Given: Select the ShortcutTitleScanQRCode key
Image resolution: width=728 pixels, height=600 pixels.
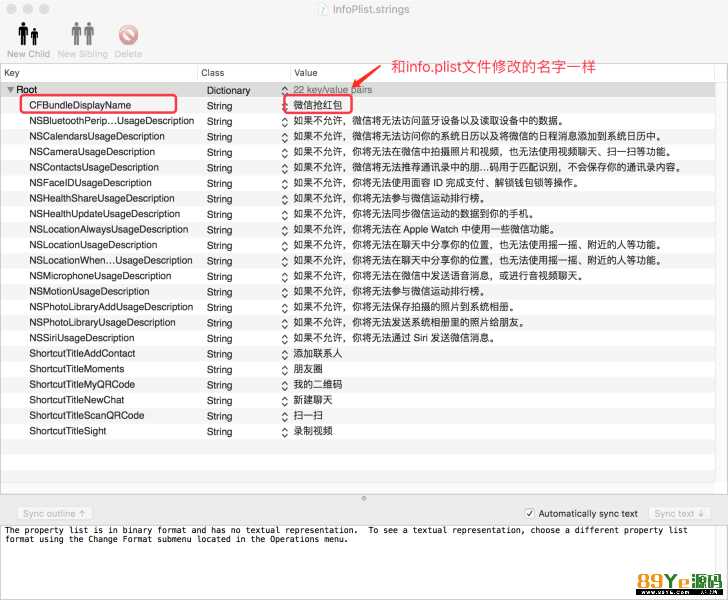Looking at the screenshot, I should pyautogui.click(x=86, y=416).
